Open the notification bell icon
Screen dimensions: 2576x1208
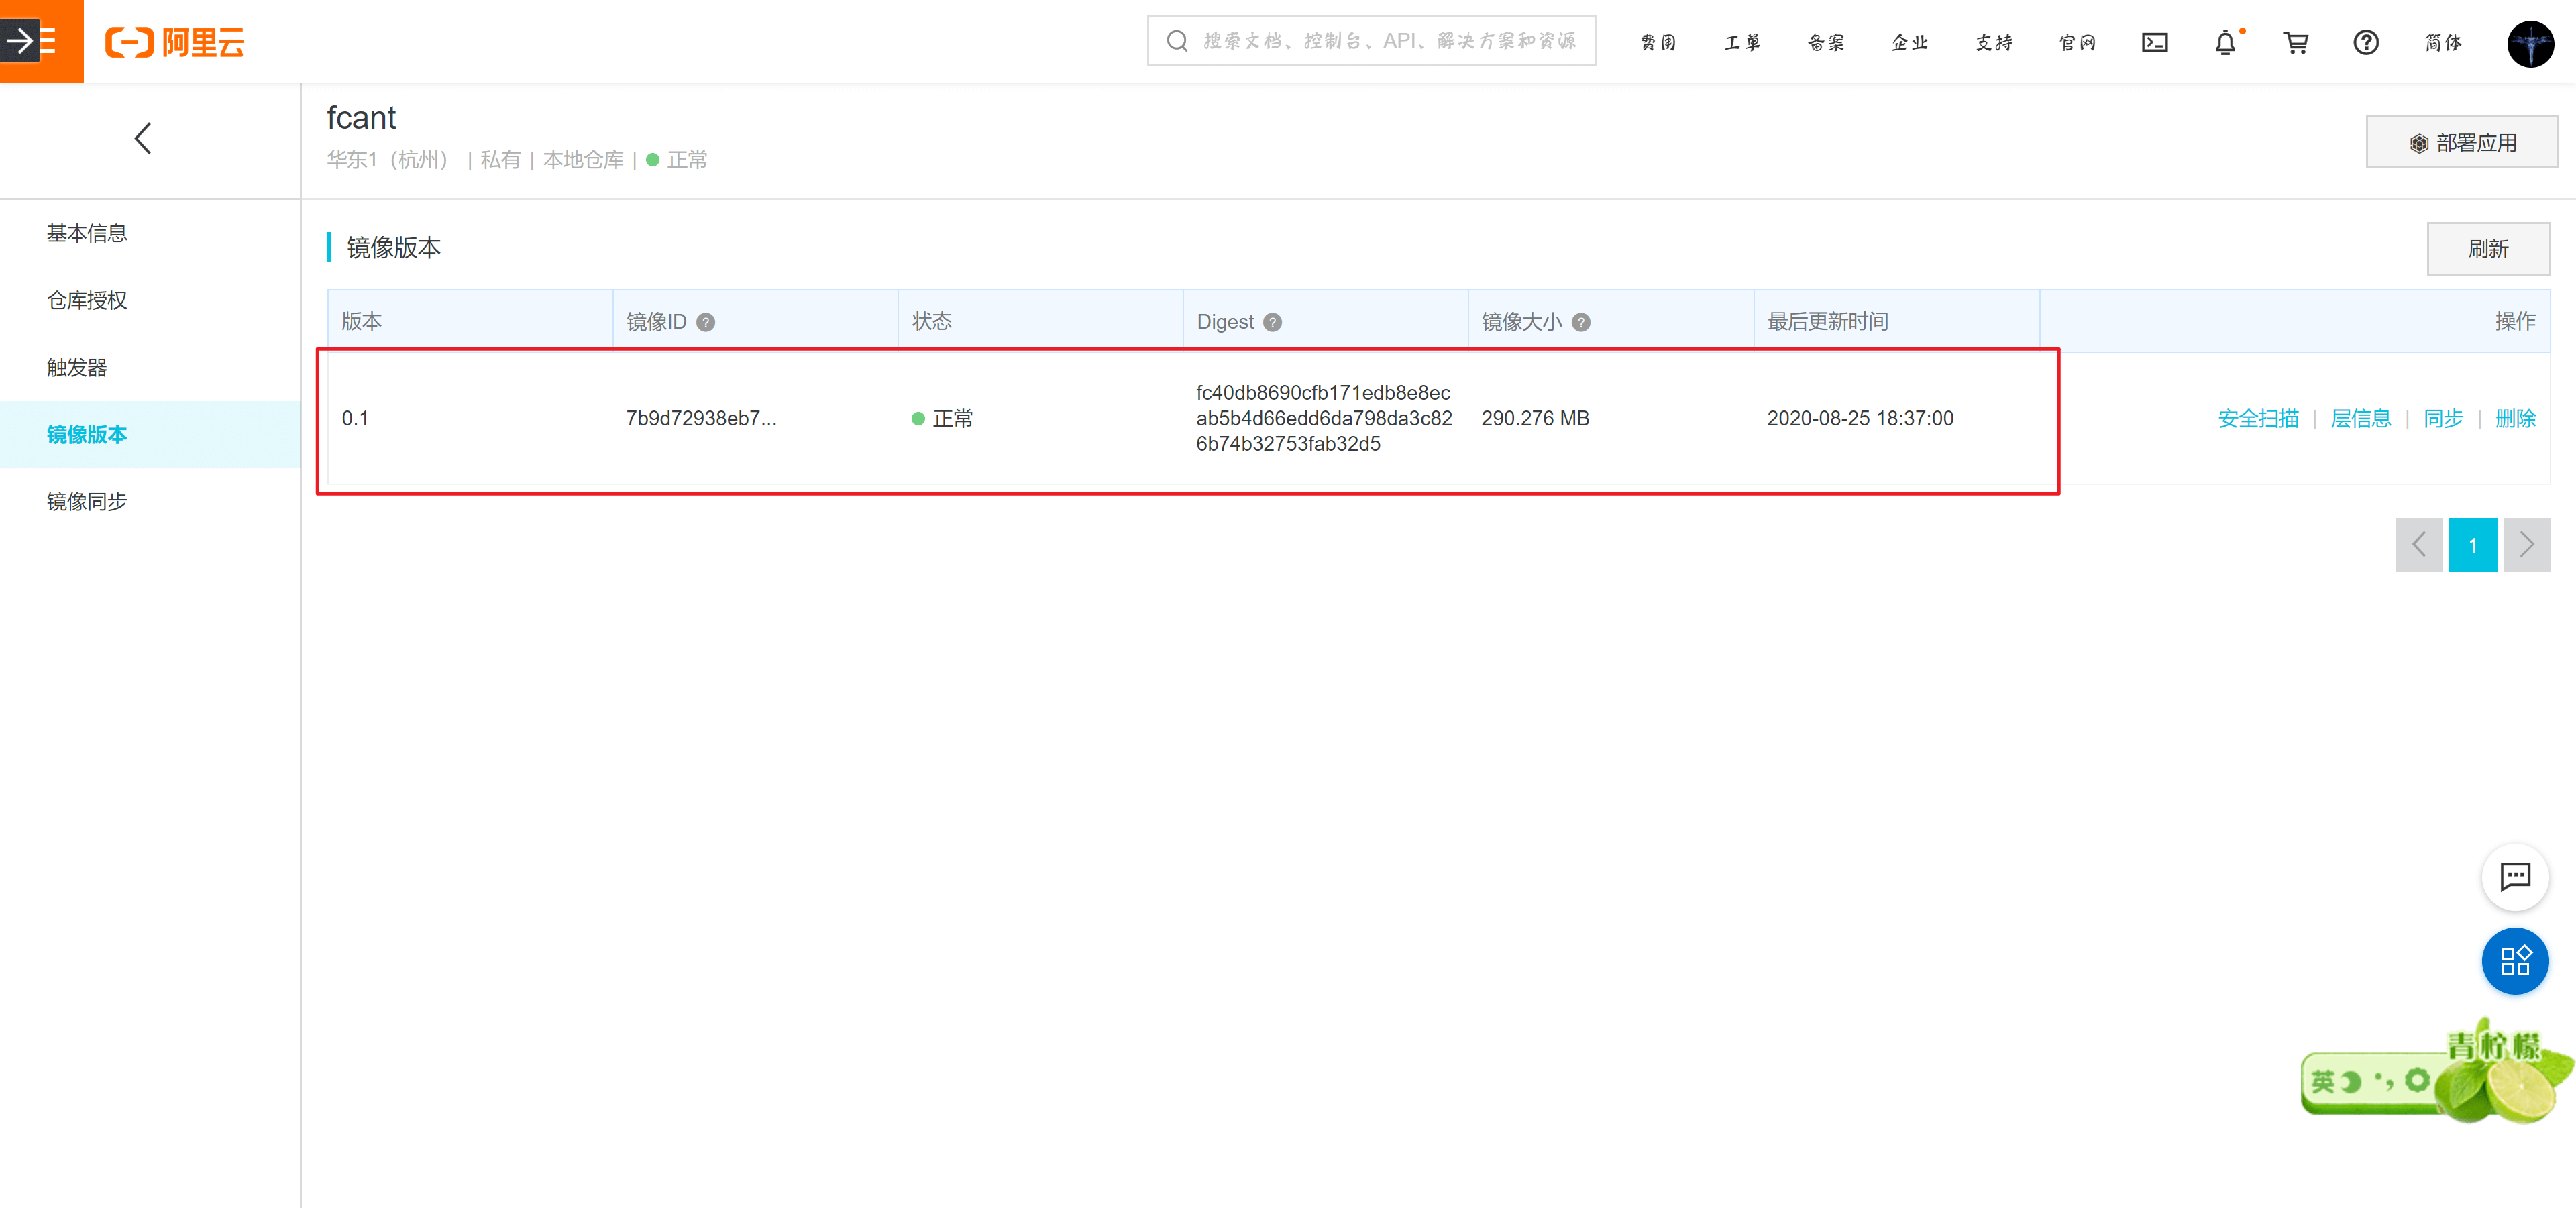point(2225,42)
